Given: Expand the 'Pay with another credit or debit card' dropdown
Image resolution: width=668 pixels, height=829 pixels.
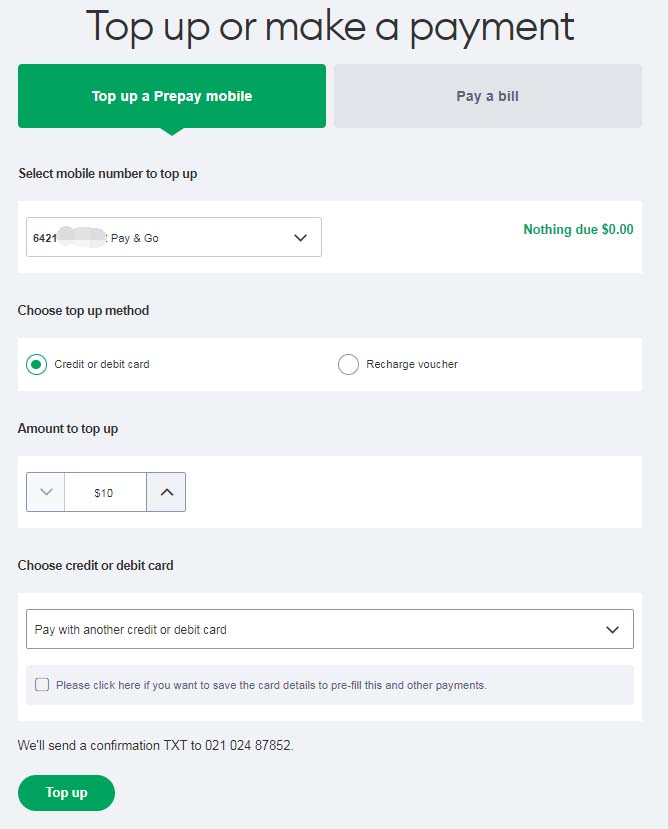Looking at the screenshot, I should [x=329, y=630].
